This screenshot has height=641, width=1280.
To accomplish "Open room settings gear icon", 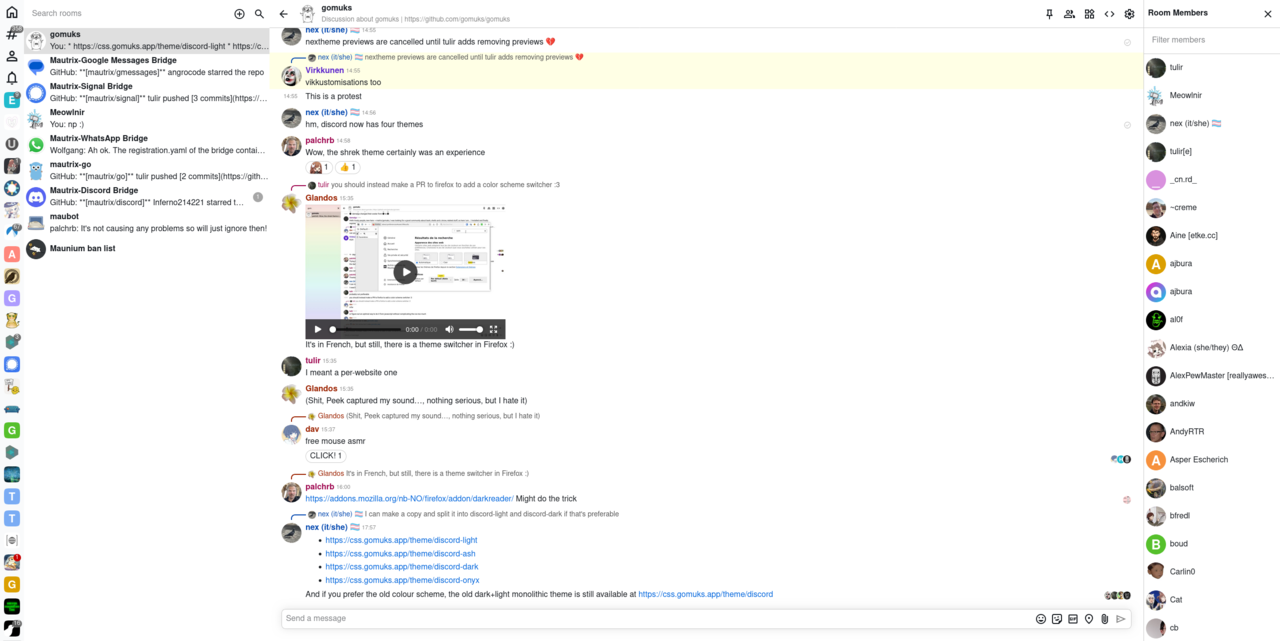I will point(1129,14).
